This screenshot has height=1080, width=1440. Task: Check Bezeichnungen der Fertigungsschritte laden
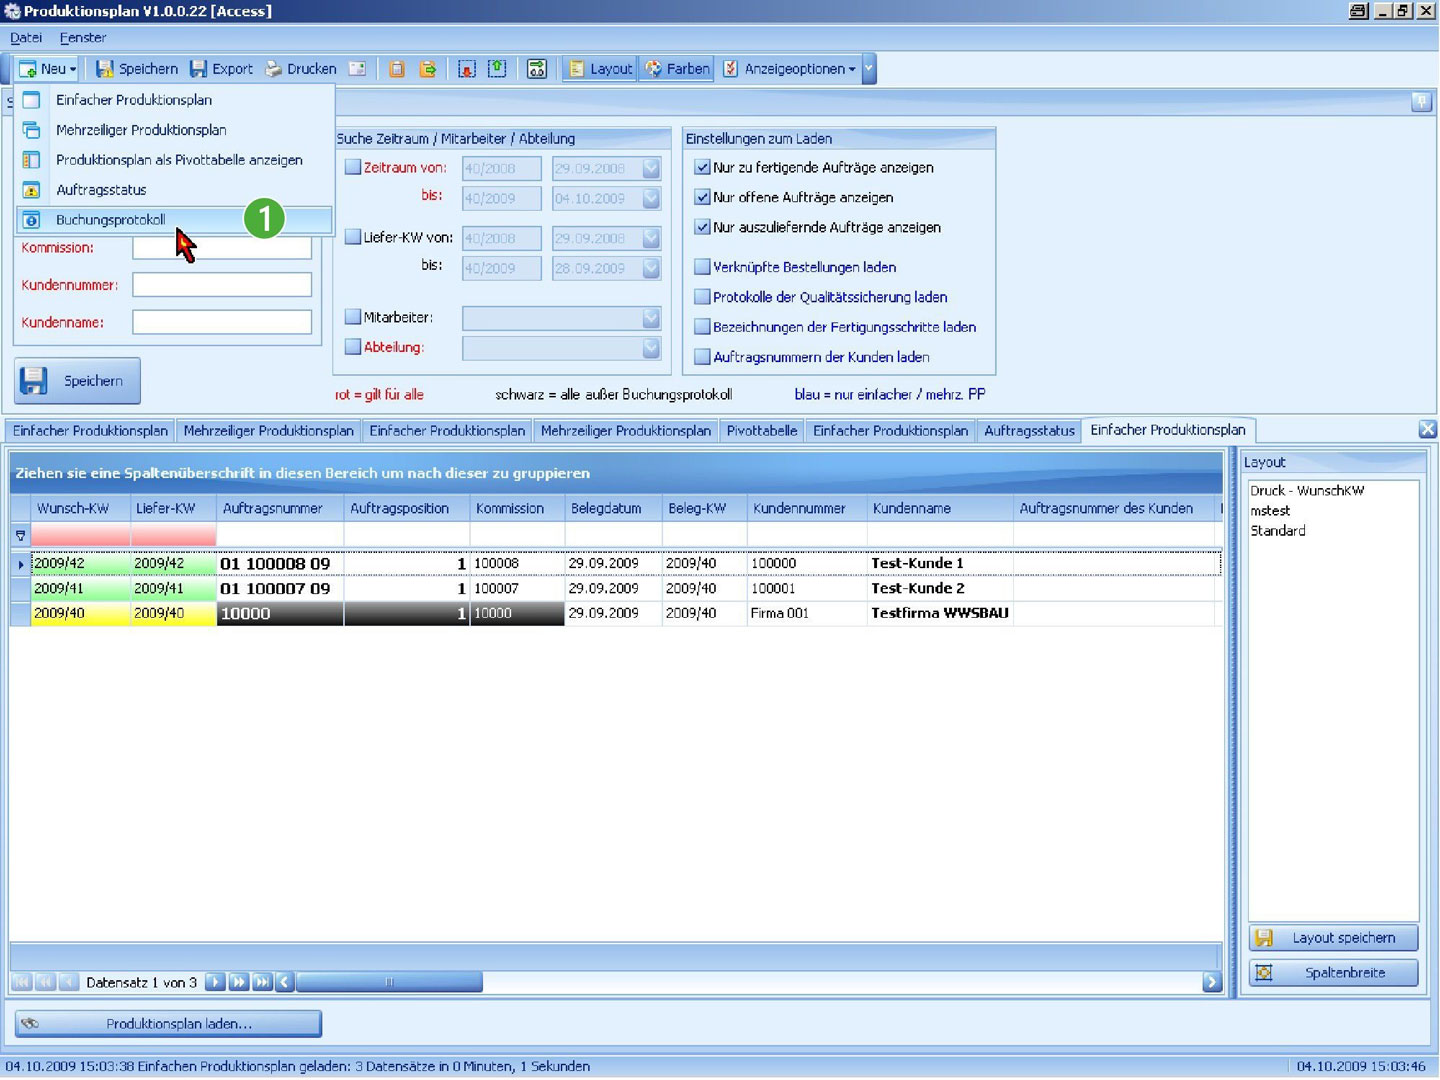[x=702, y=327]
